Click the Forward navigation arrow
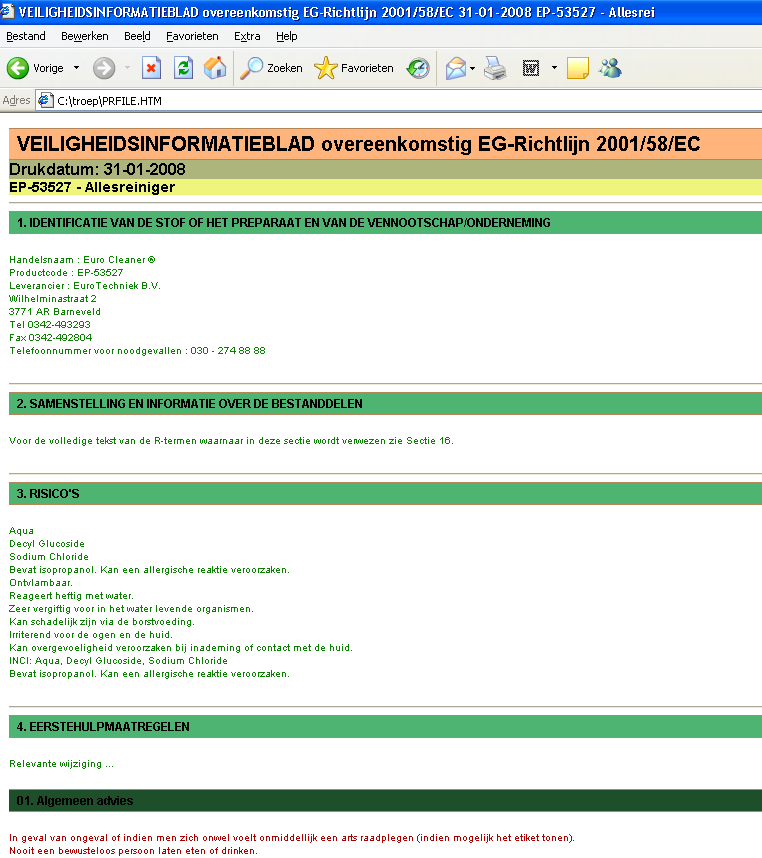The height and width of the screenshot is (858, 762). [104, 68]
